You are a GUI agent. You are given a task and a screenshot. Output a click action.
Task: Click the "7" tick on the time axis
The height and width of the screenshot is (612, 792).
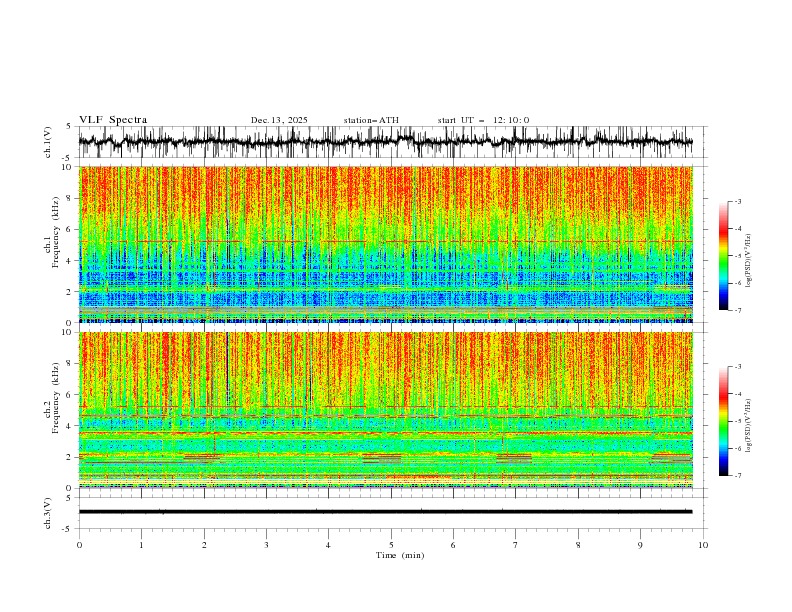pos(516,545)
